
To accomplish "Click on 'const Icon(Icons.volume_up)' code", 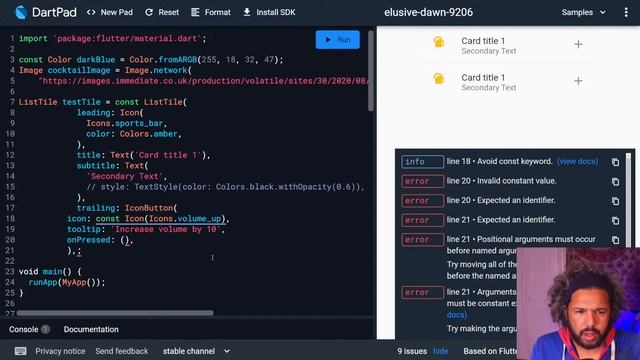I will pos(160,219).
